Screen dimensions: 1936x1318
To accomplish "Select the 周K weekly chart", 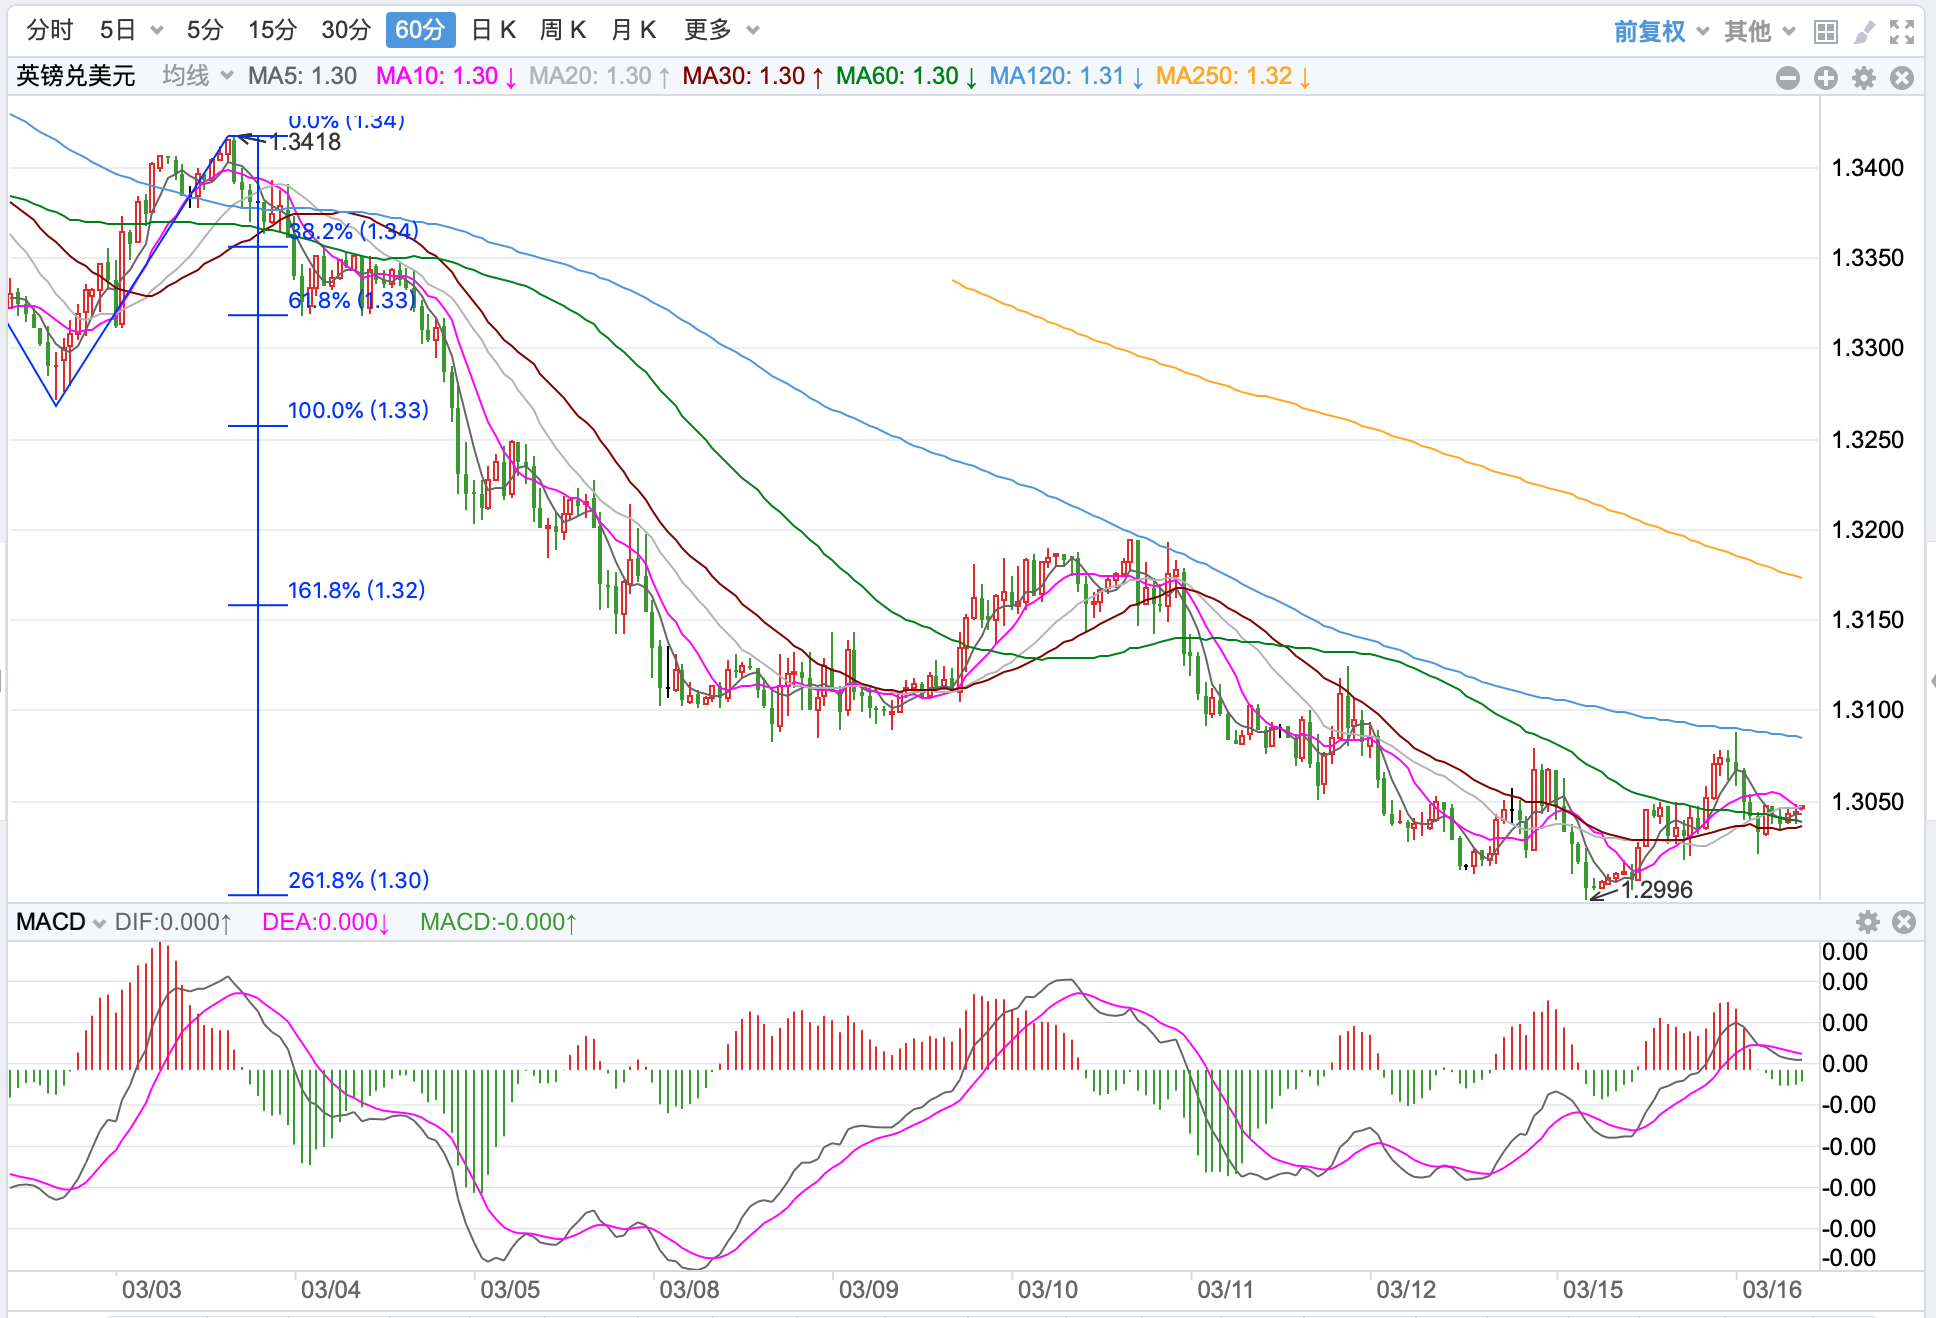I will click(562, 30).
